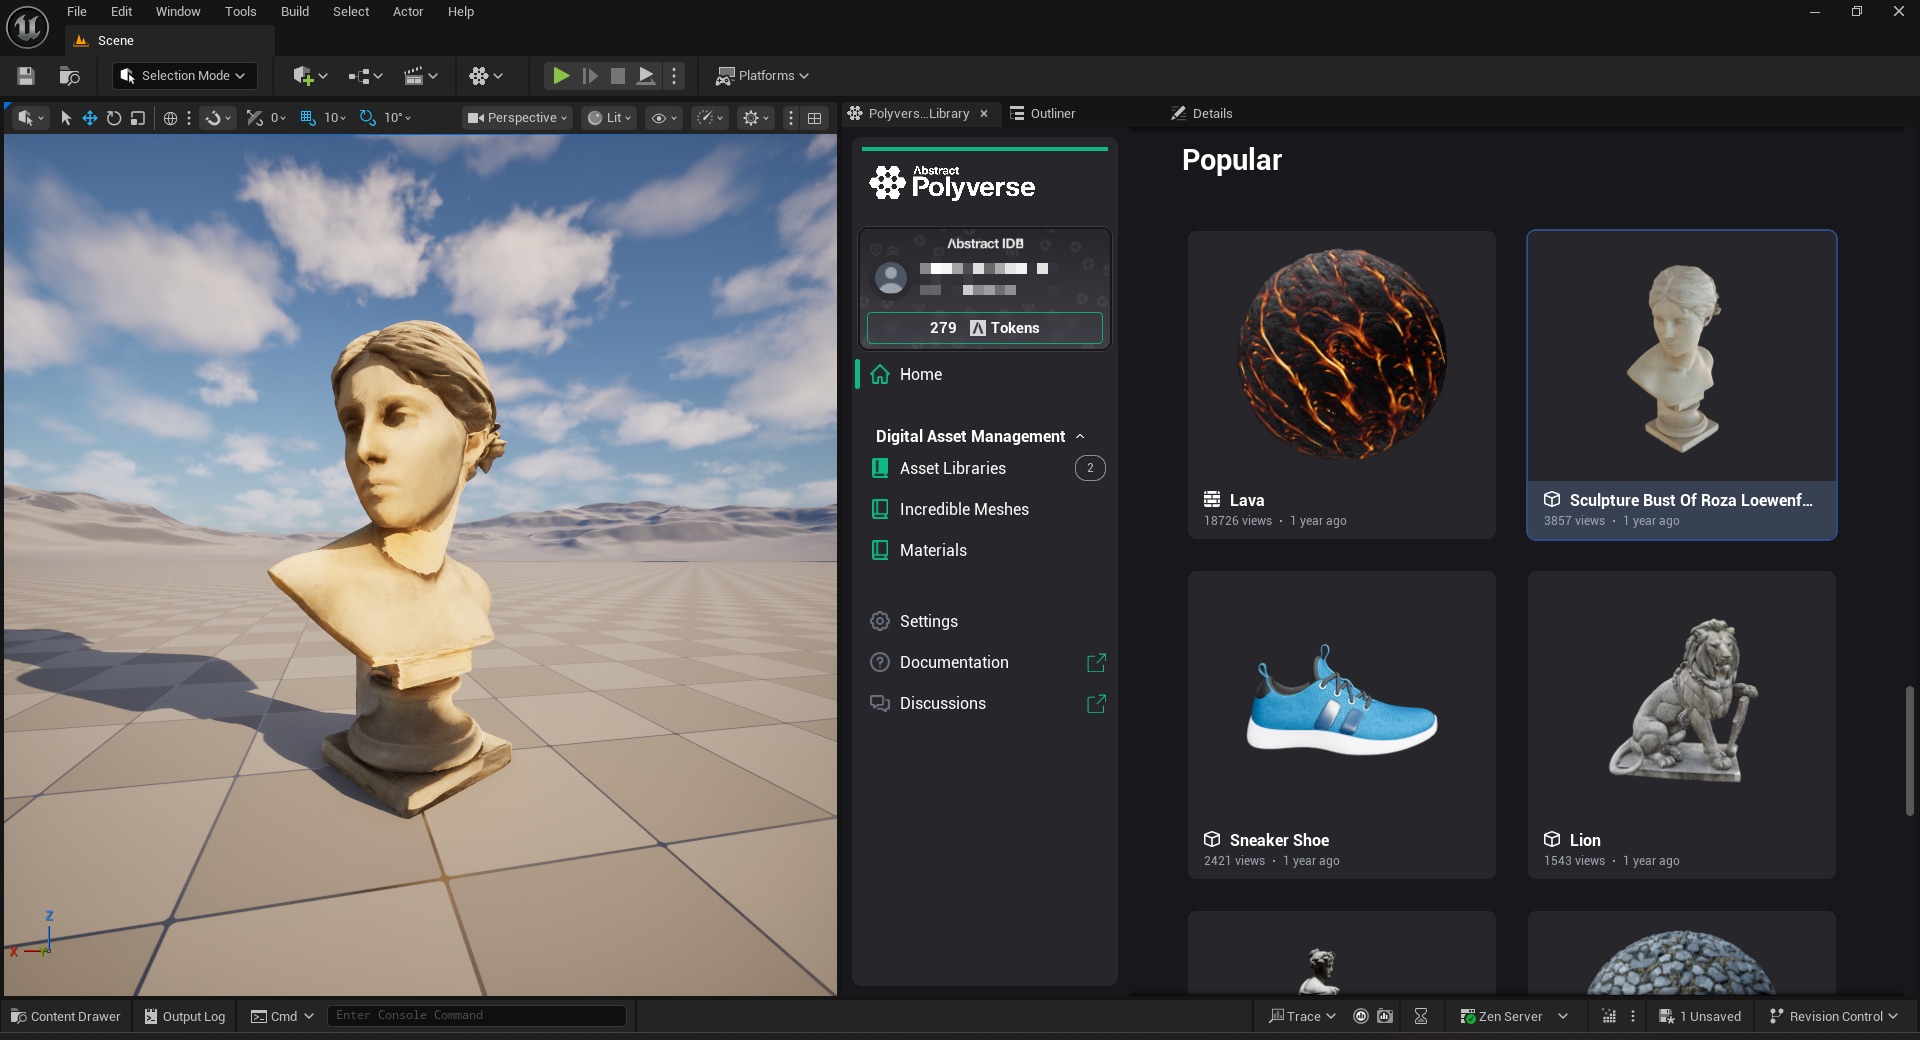Open rotation snap 10° dropdown
The width and height of the screenshot is (1920, 1040).
pyautogui.click(x=397, y=118)
